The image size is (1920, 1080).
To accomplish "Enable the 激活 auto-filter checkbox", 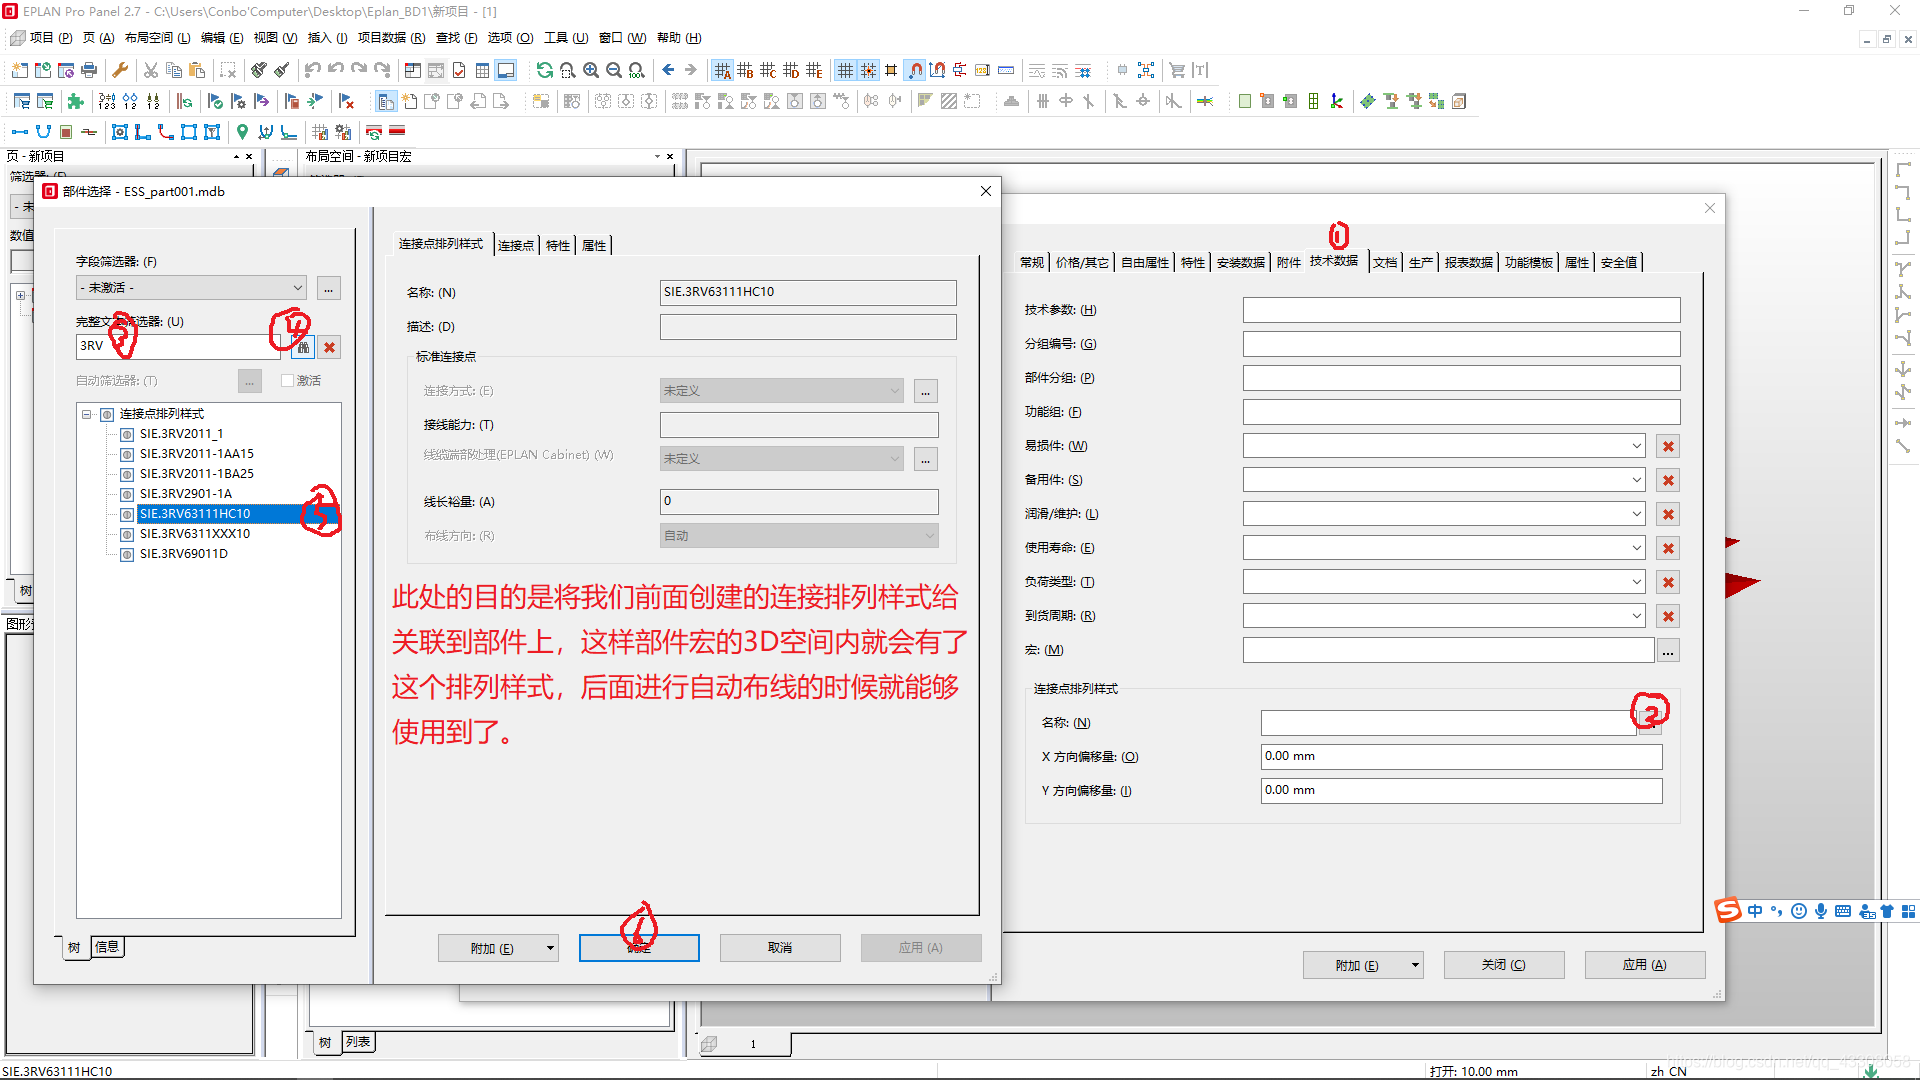I will 288,380.
